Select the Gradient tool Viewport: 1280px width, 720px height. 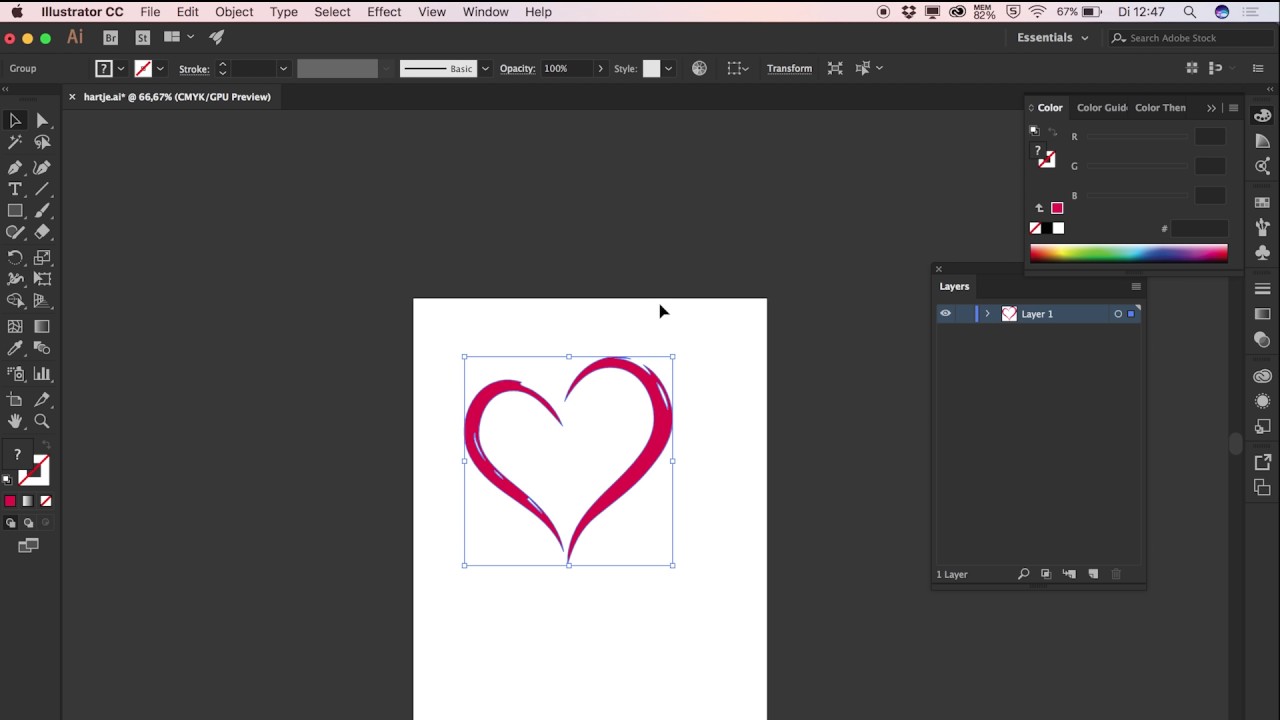42,326
